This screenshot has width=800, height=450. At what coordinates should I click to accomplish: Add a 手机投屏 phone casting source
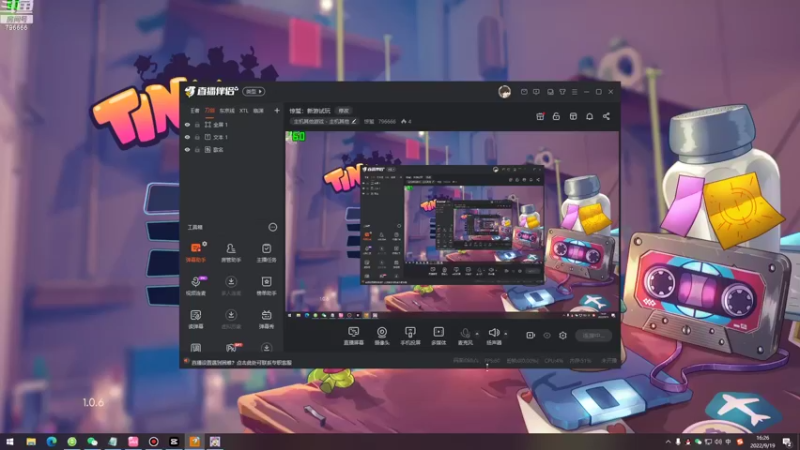point(410,336)
